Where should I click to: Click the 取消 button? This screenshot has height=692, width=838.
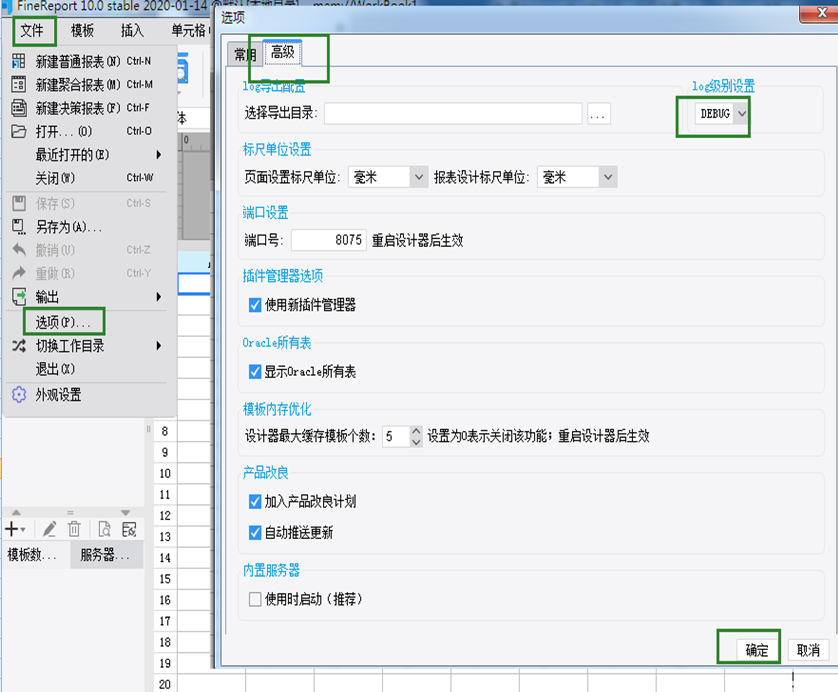pyautogui.click(x=808, y=650)
